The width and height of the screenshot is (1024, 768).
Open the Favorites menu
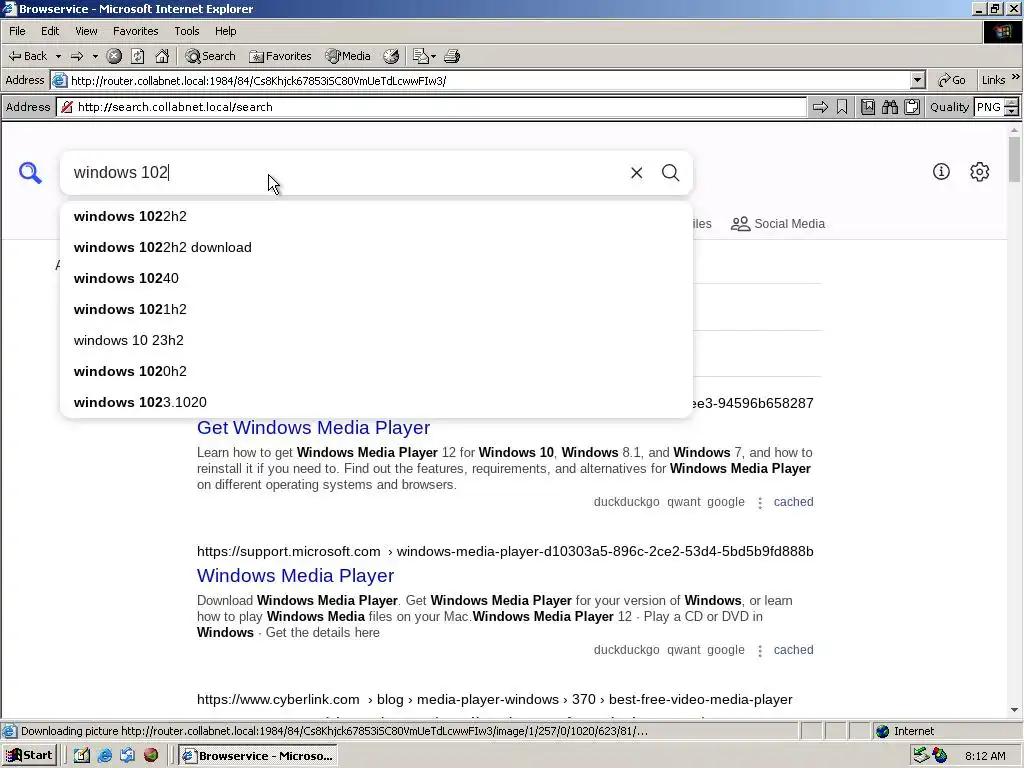135,31
